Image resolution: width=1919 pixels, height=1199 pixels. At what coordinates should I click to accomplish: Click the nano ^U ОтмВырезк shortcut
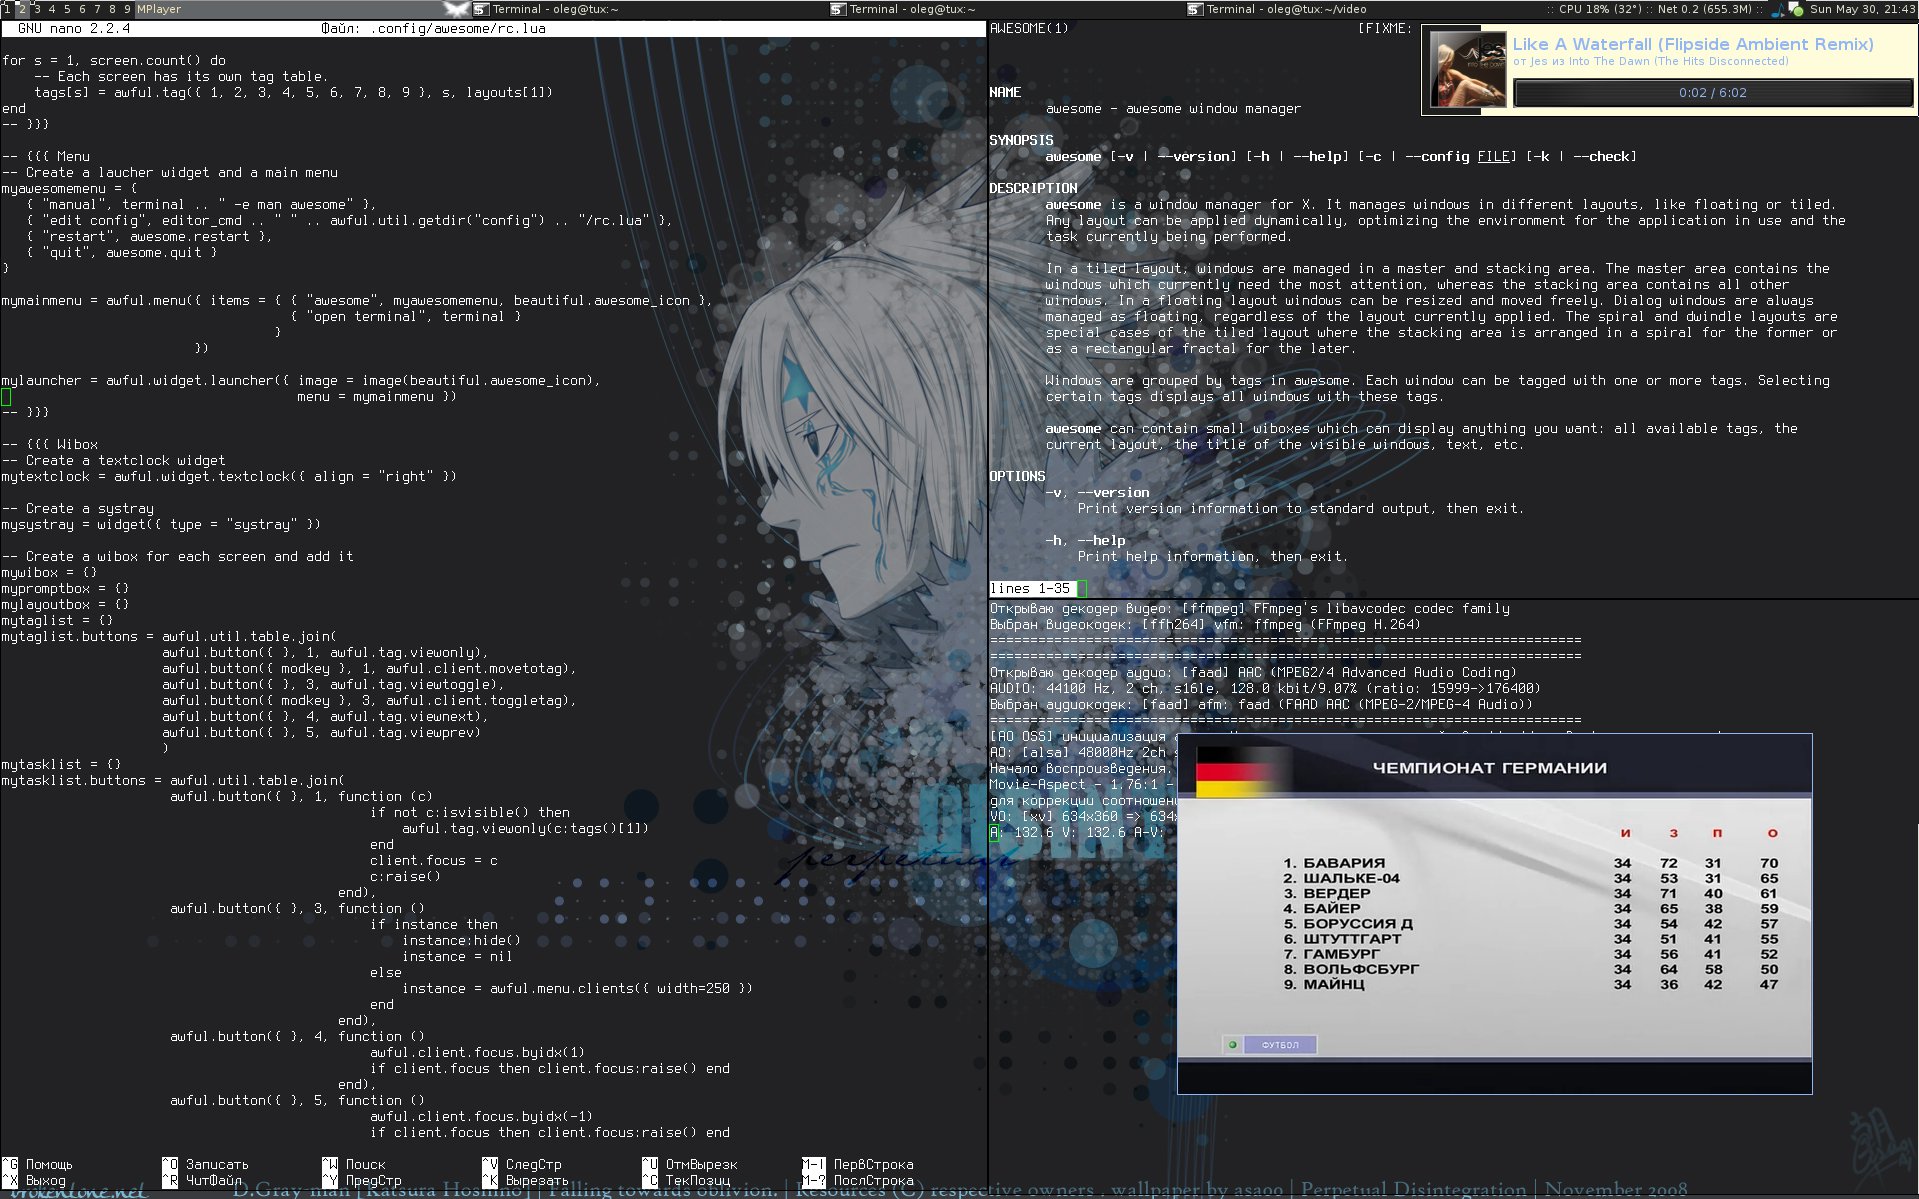690,1164
